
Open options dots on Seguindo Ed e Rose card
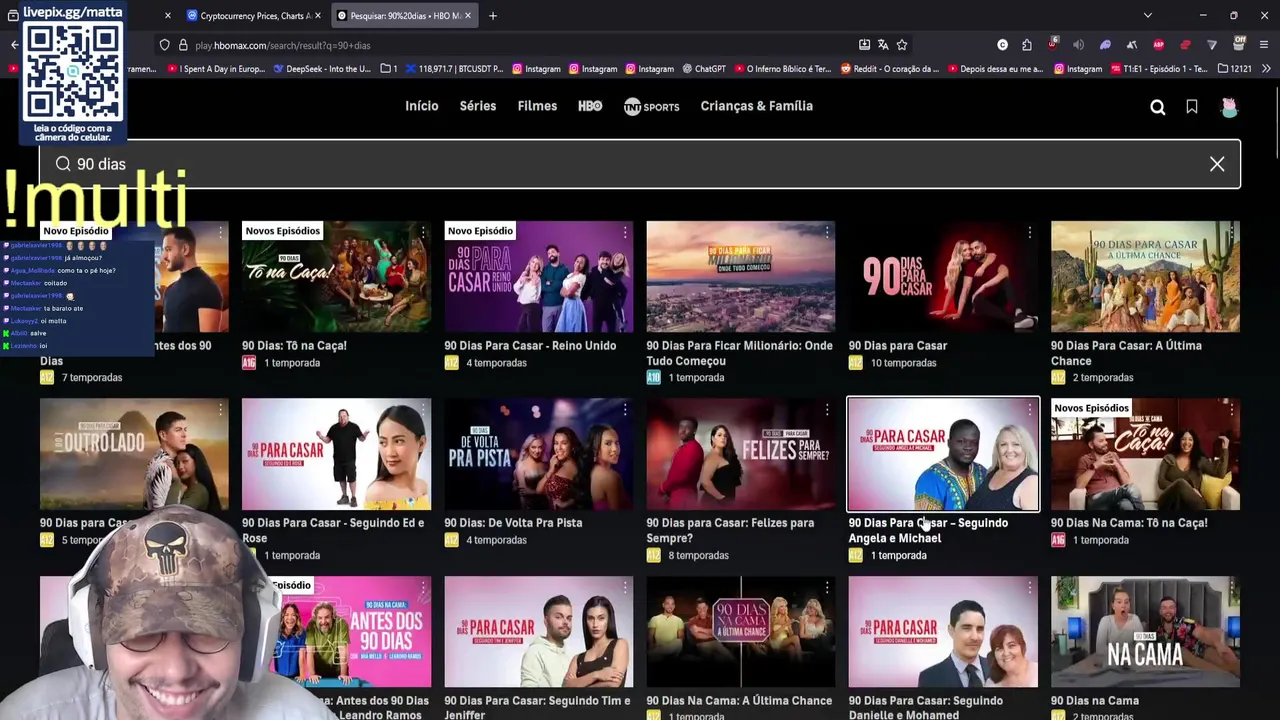pyautogui.click(x=423, y=409)
